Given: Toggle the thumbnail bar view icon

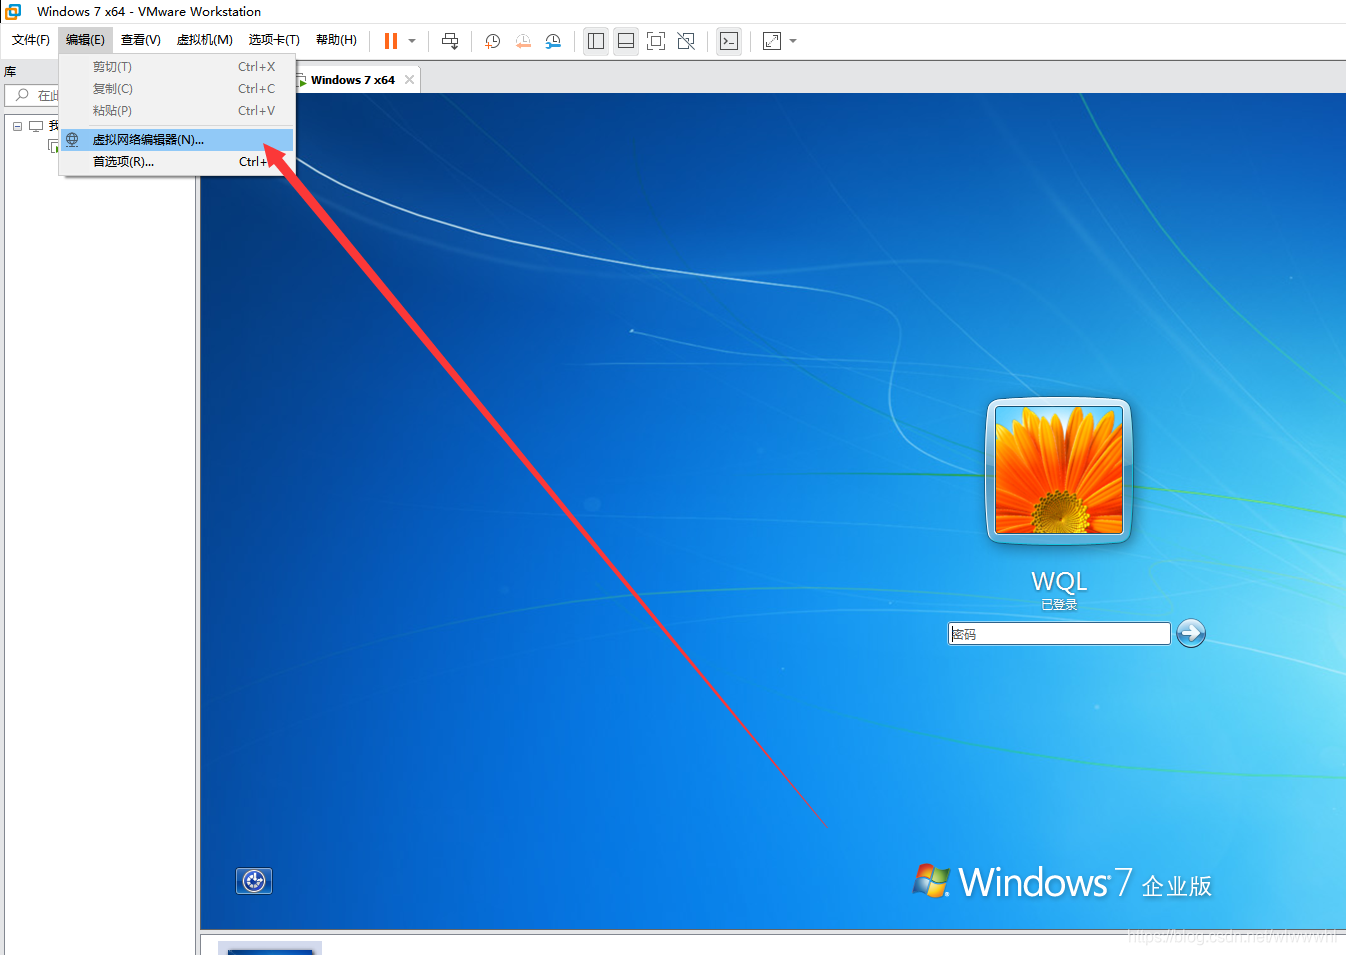Looking at the screenshot, I should point(626,41).
